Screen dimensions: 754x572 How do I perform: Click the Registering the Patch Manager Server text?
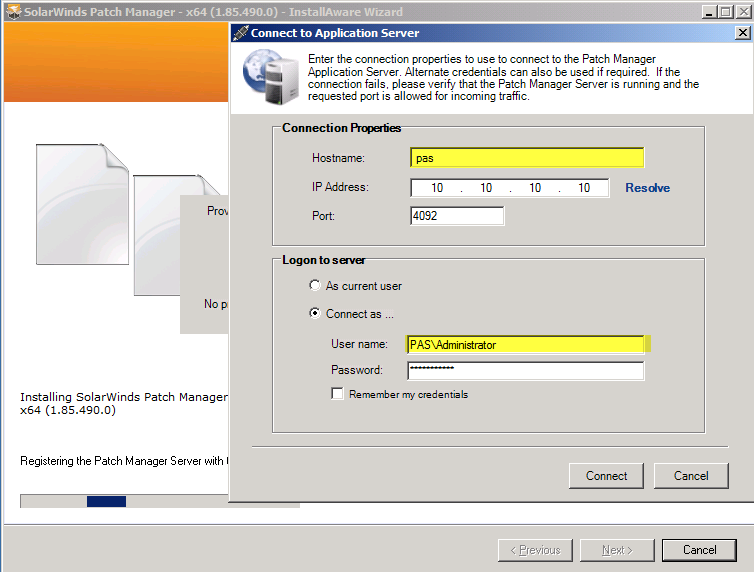124,461
